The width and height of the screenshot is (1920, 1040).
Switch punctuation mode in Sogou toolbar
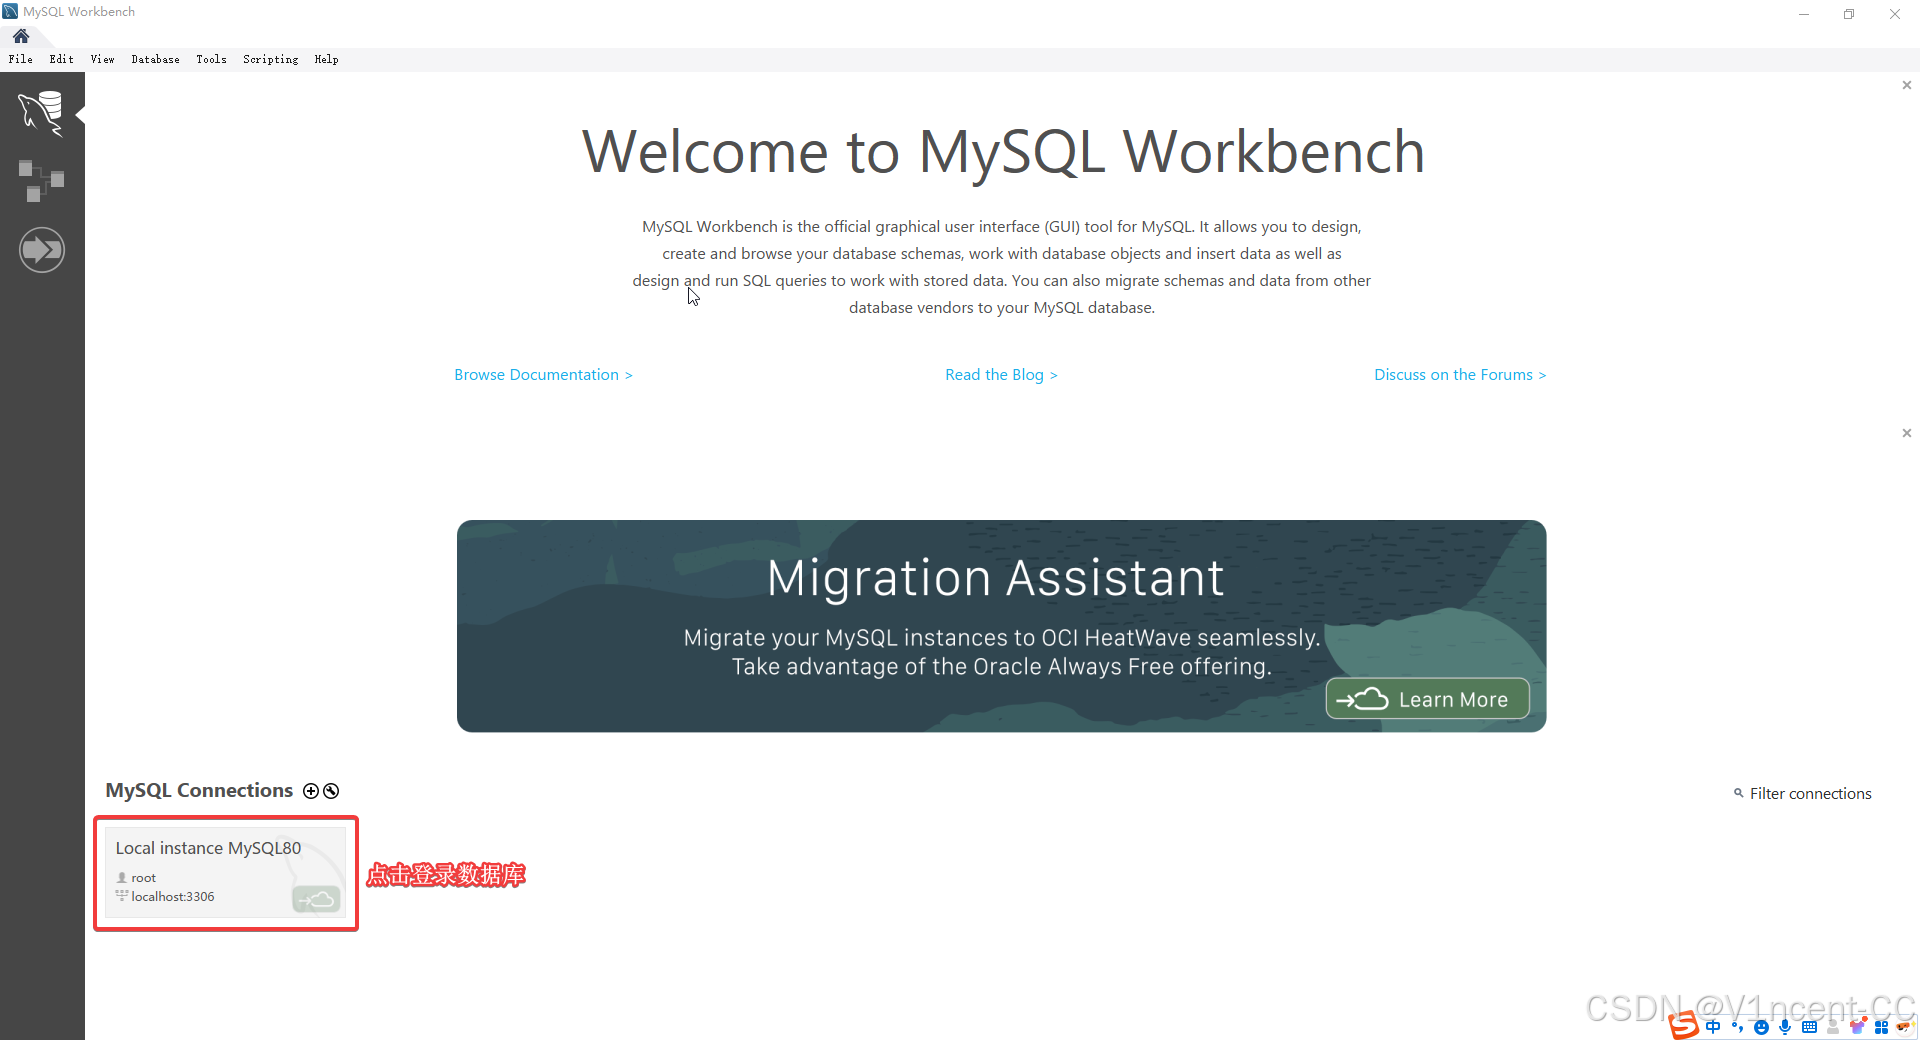pyautogui.click(x=1738, y=1027)
